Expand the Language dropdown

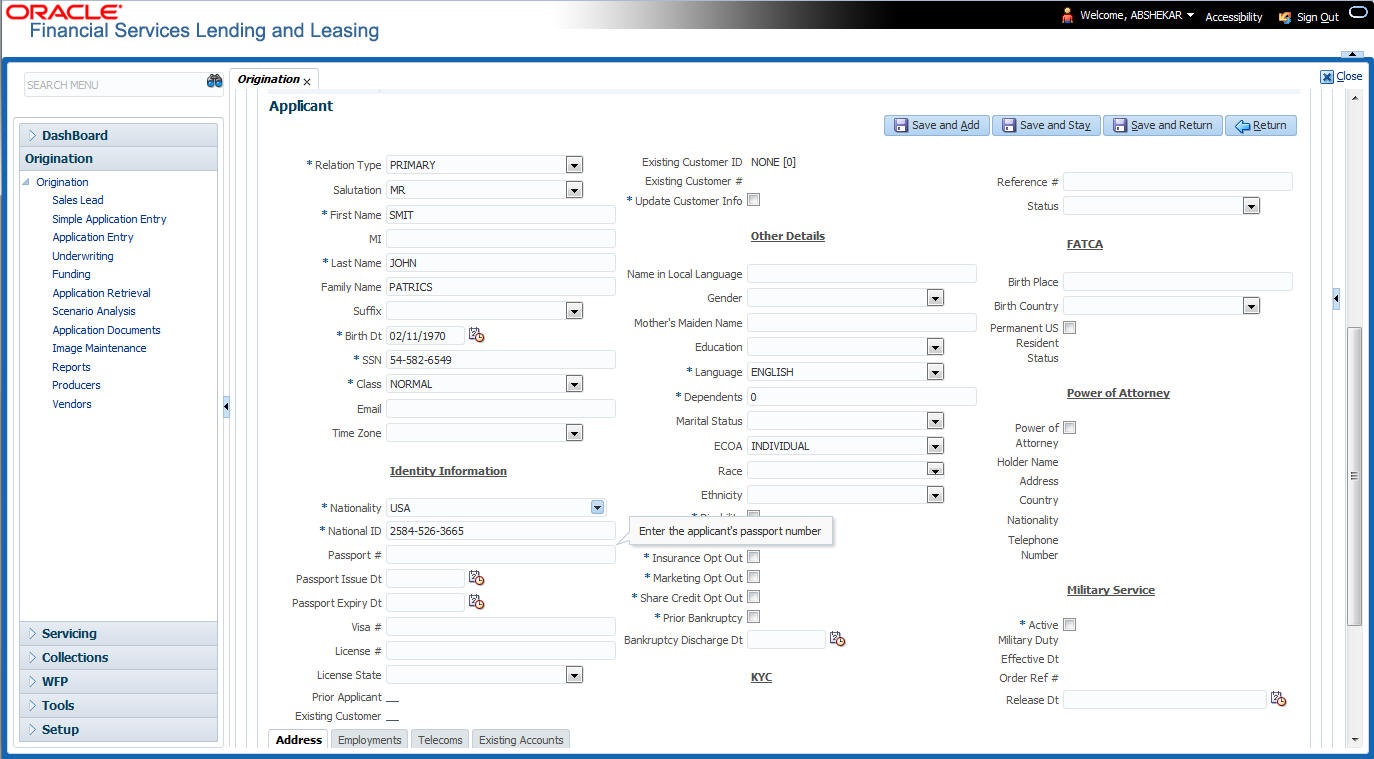935,372
